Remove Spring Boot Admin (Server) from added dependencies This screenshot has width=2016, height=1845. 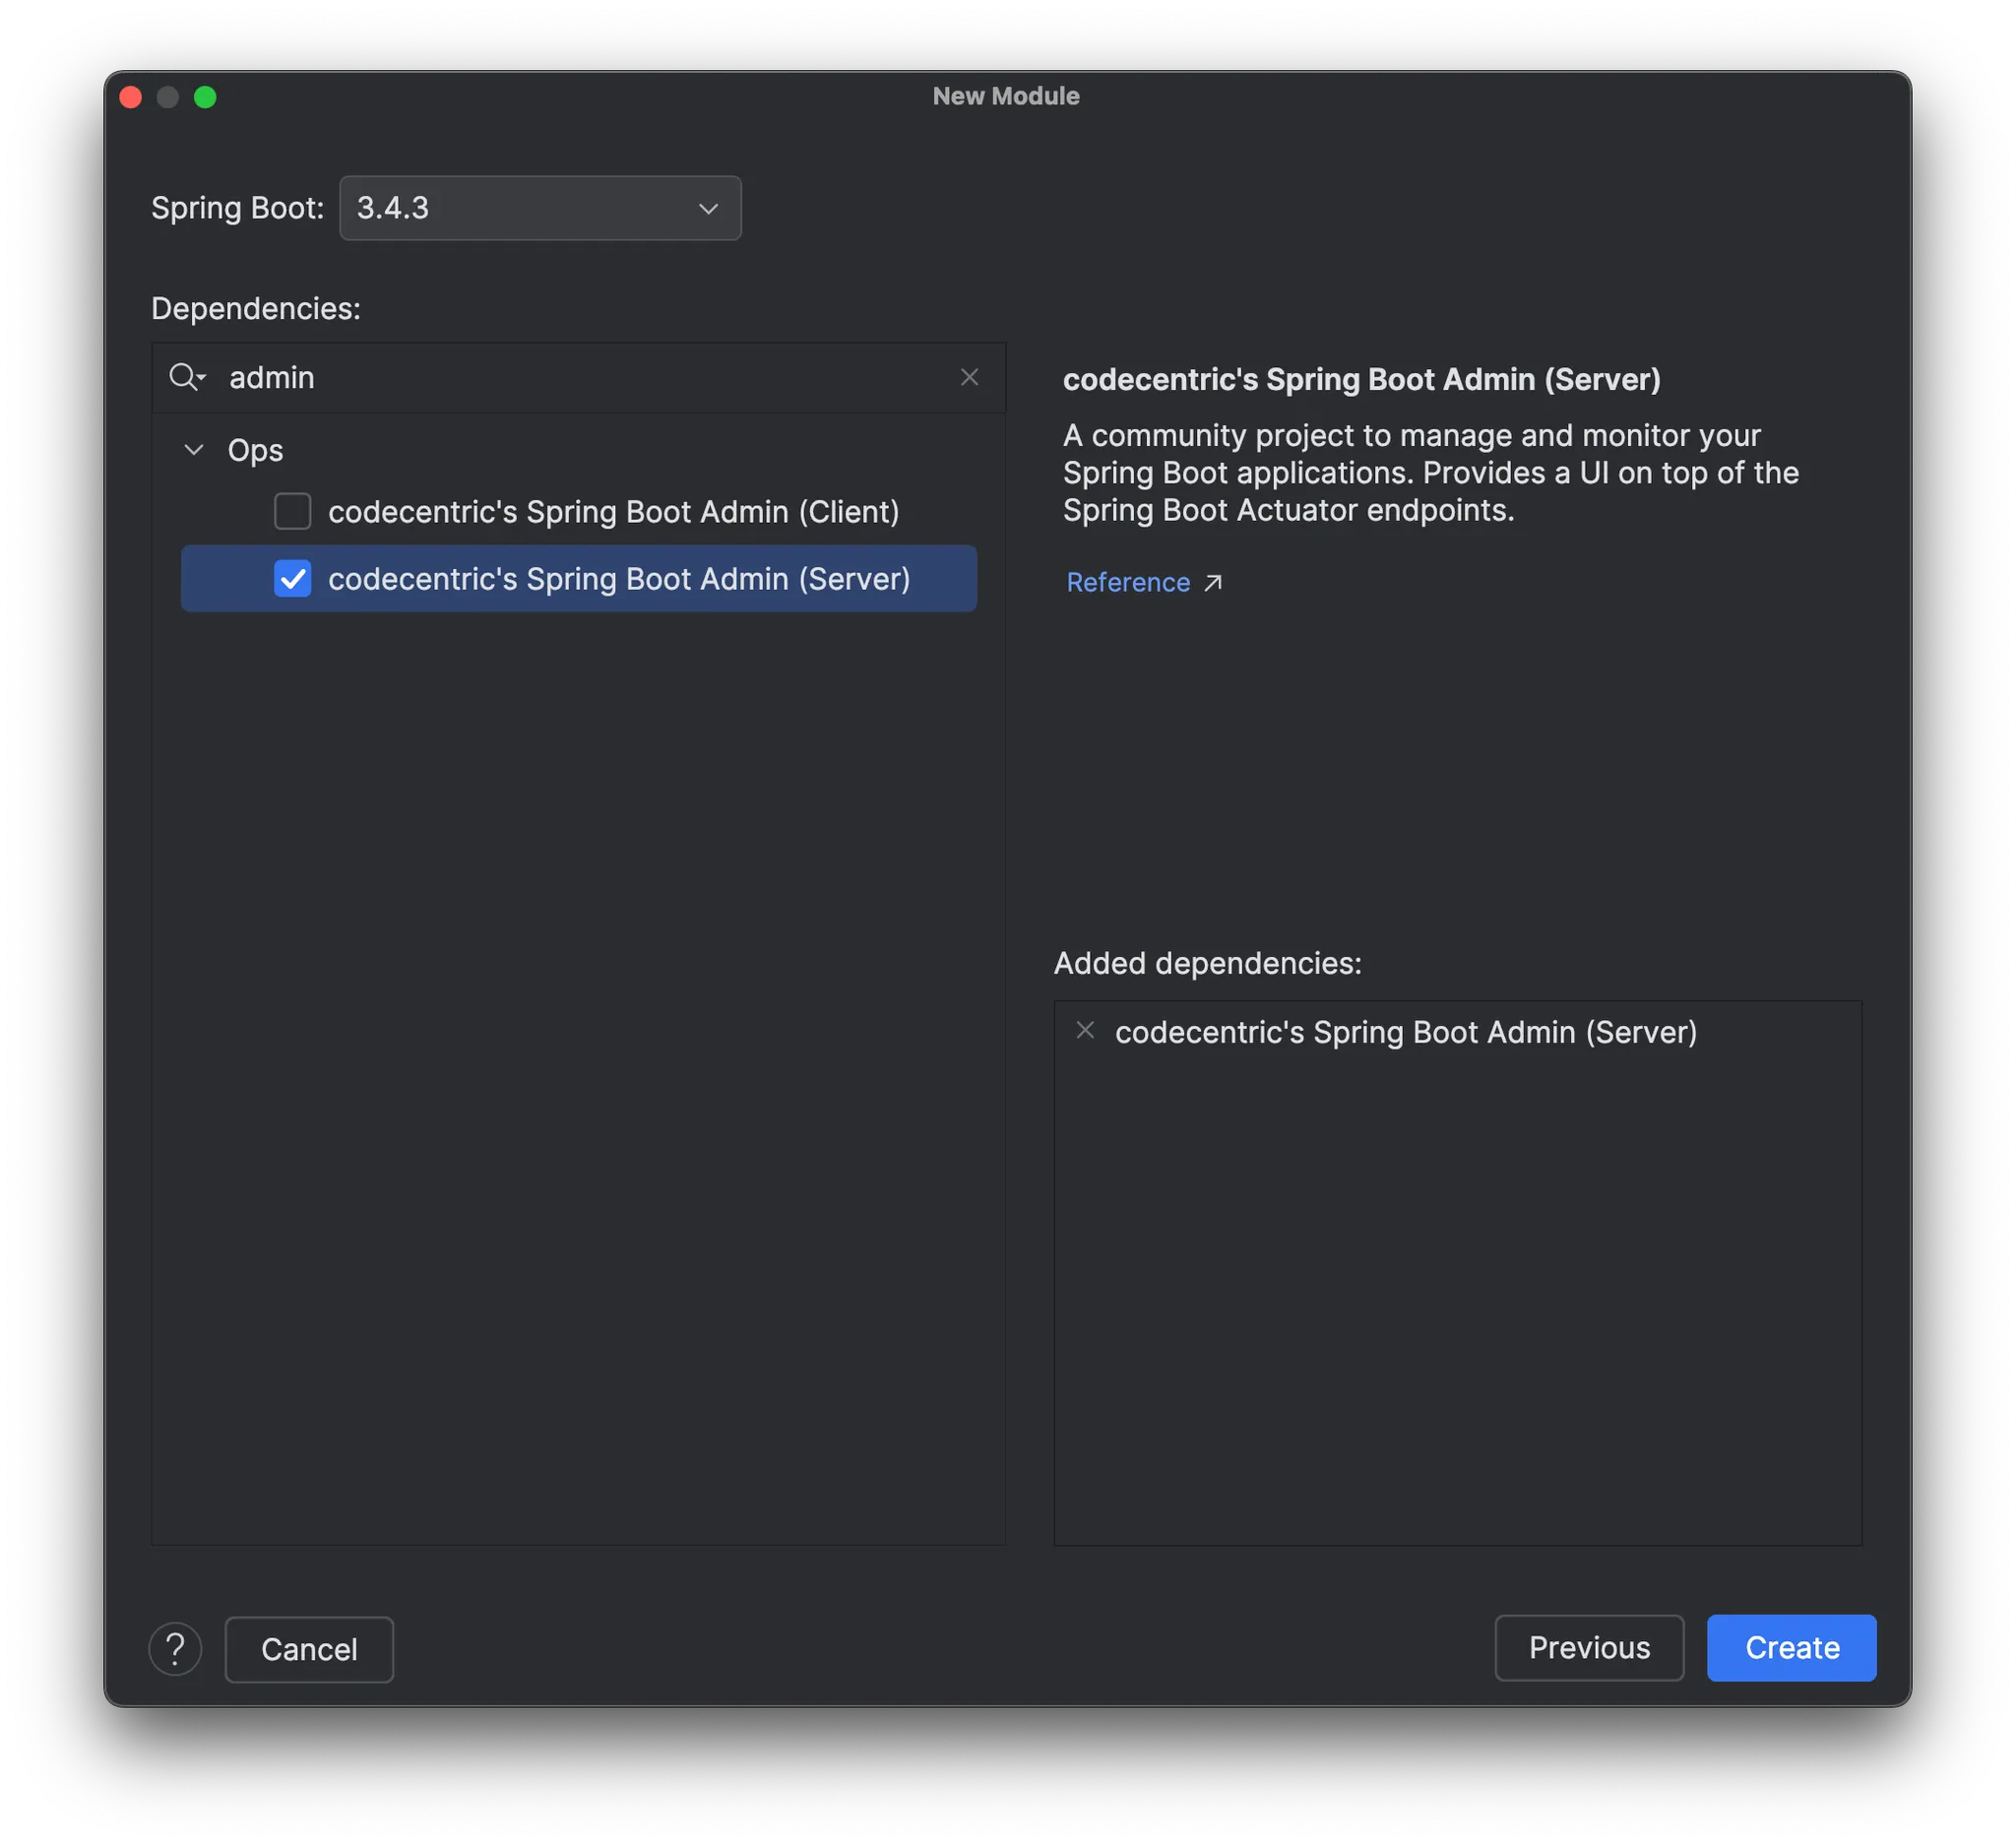(1085, 1030)
